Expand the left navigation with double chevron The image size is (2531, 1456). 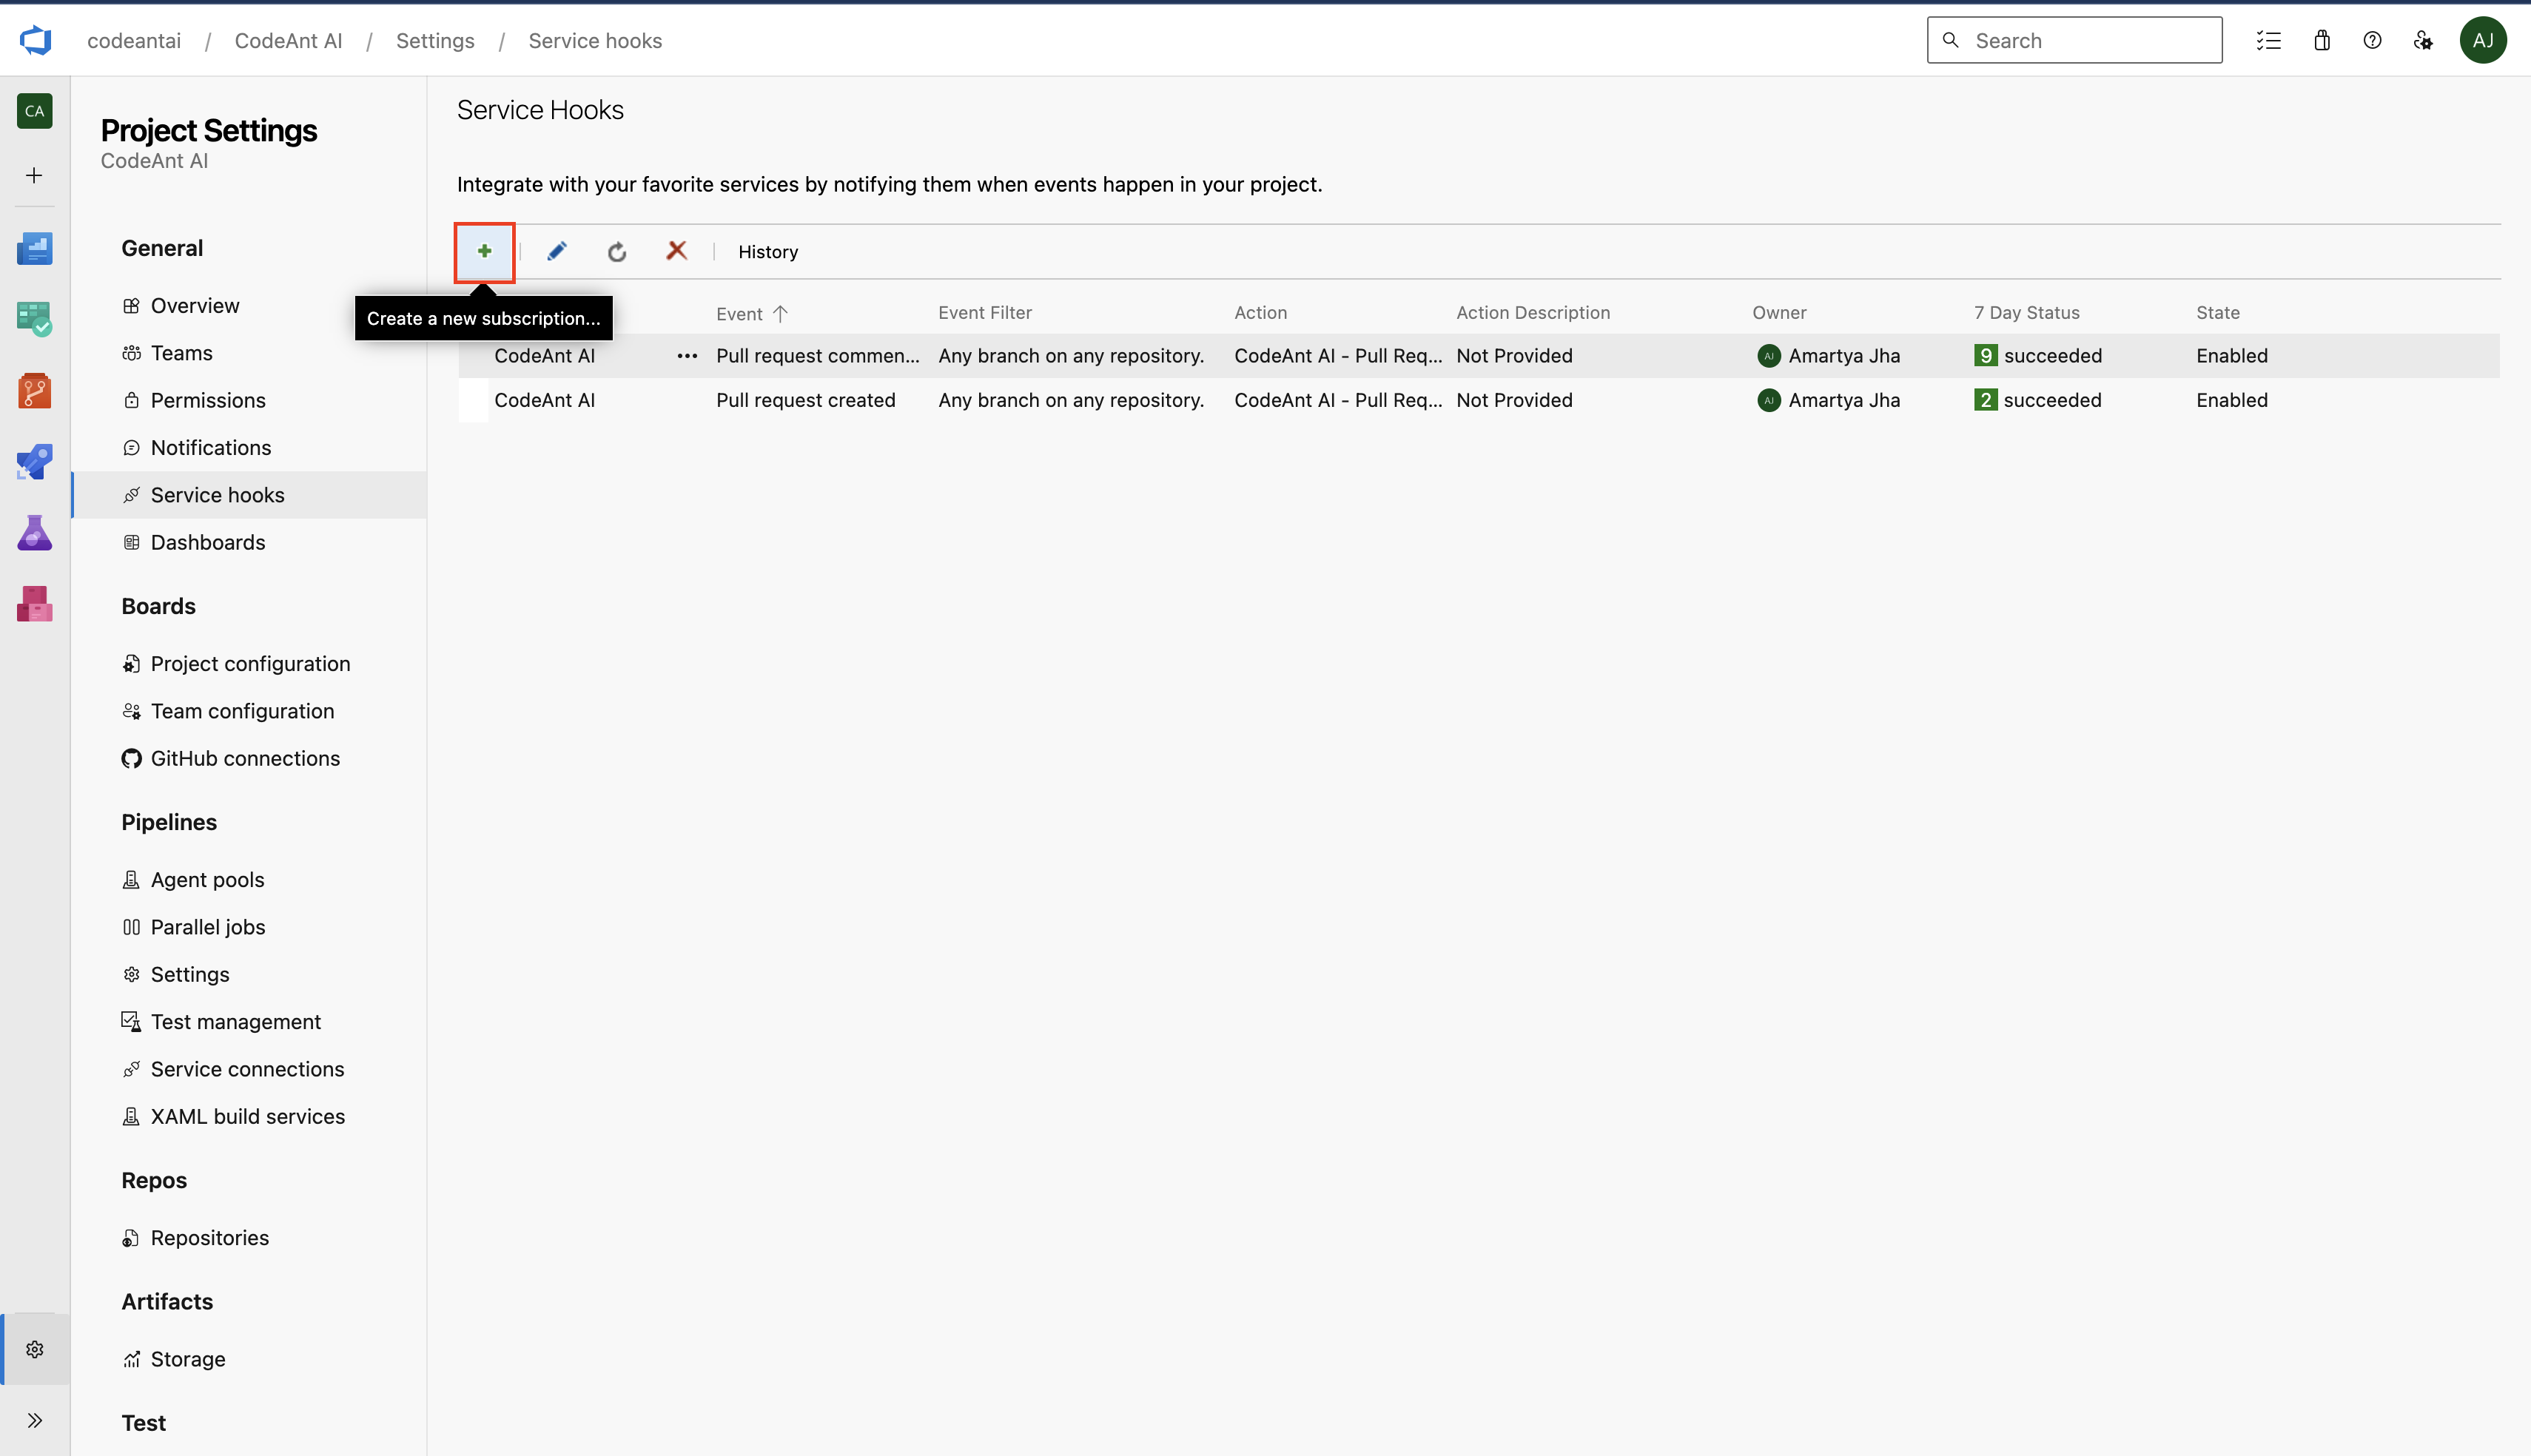pyautogui.click(x=34, y=1420)
